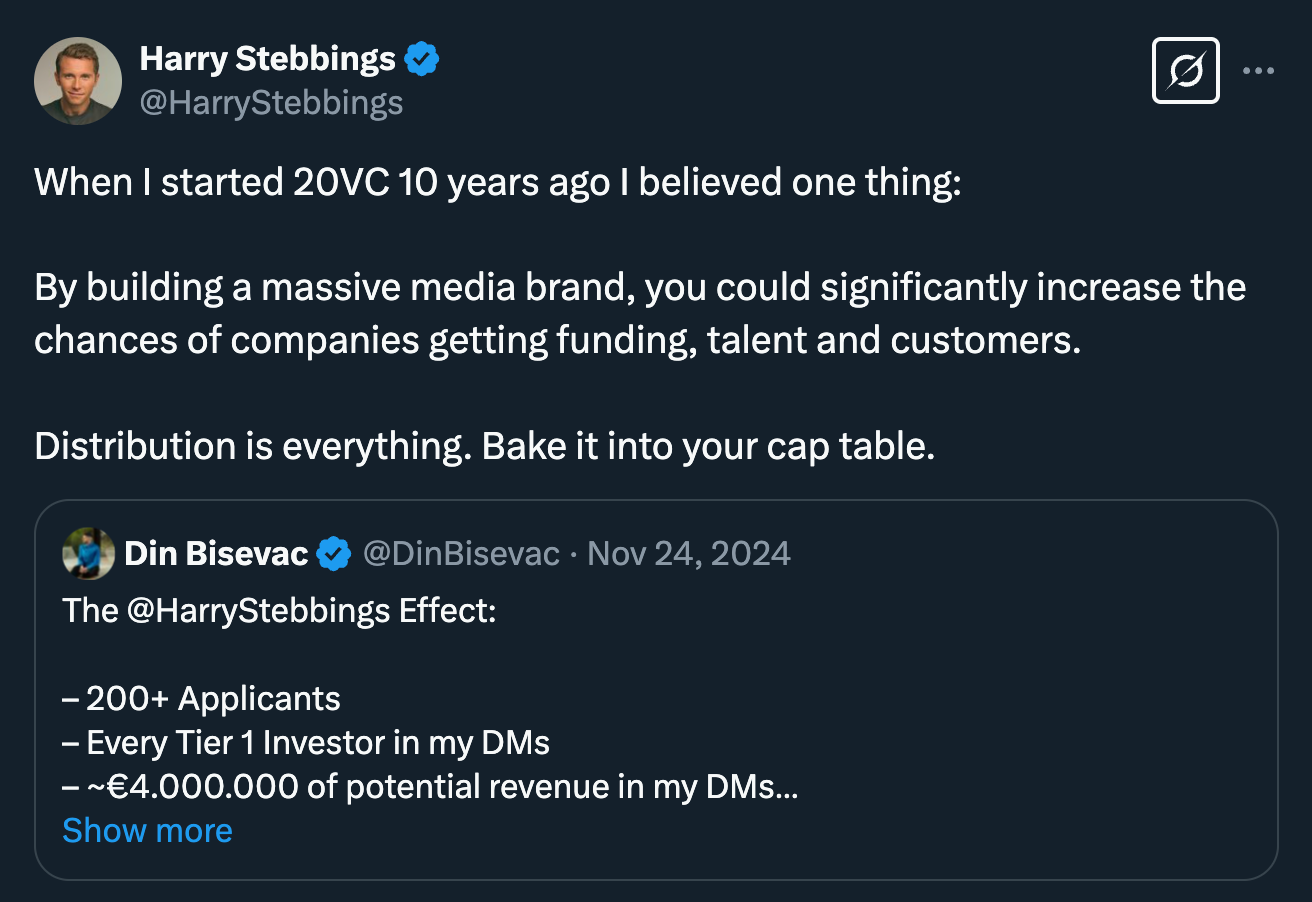Click the Nov 24, 2024 timestamp
The width and height of the screenshot is (1312, 902).
(689, 553)
